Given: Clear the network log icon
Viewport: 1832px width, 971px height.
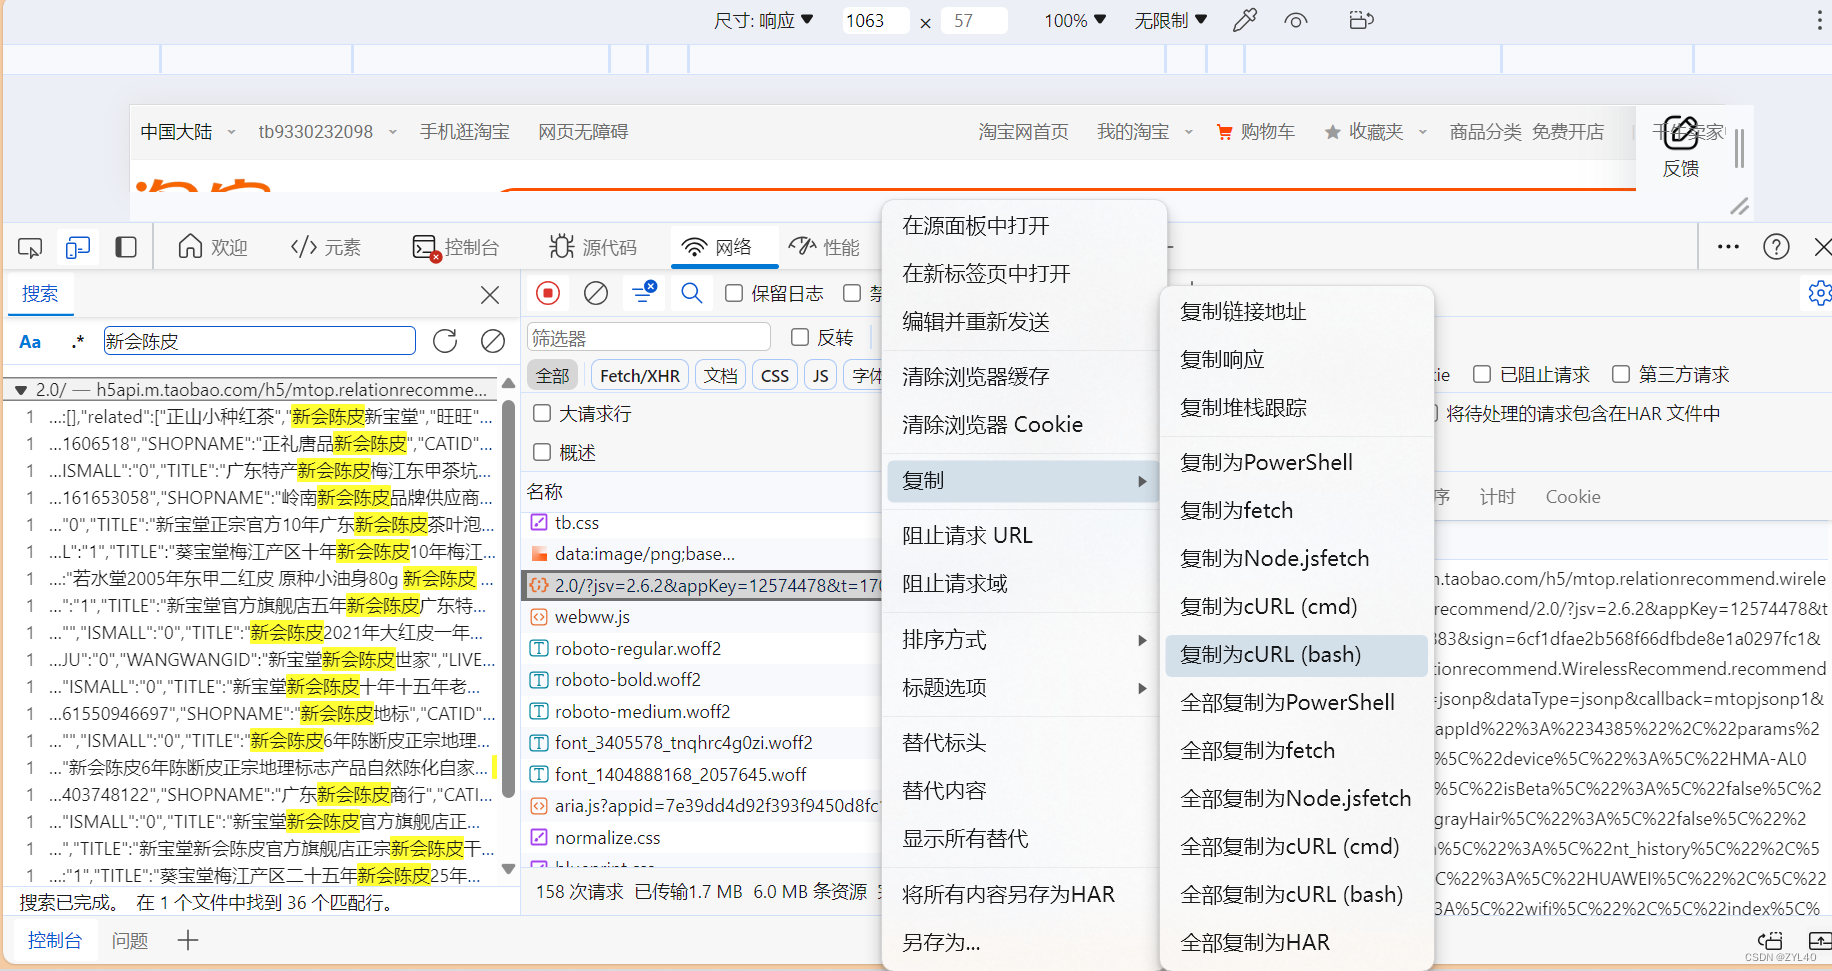Looking at the screenshot, I should [596, 293].
